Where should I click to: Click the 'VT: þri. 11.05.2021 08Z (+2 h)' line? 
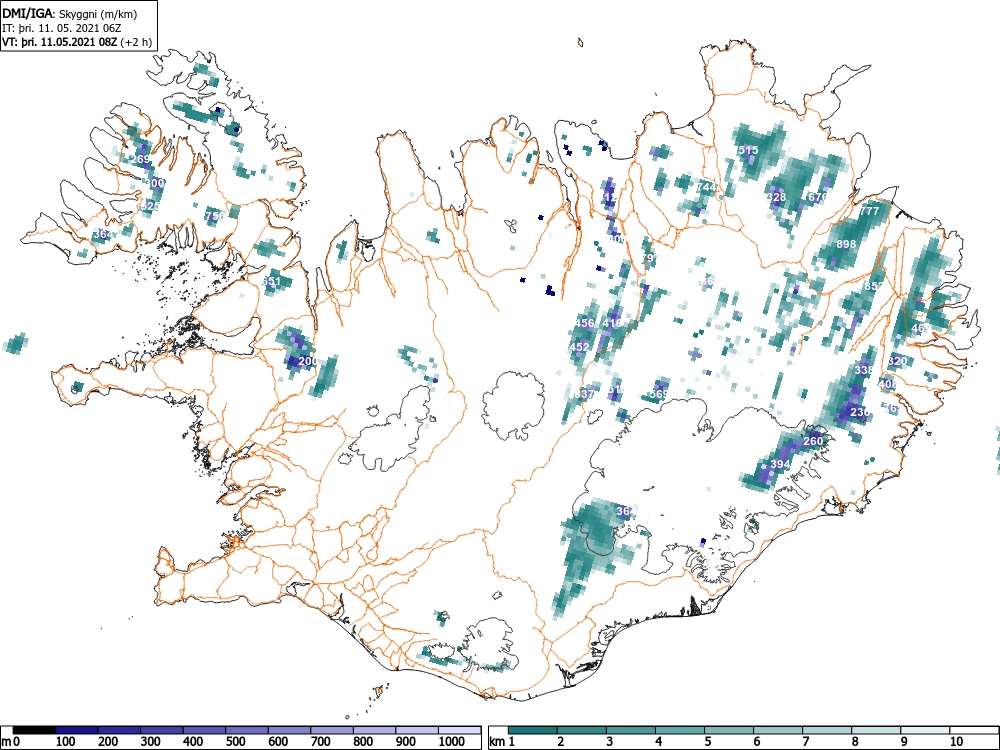coord(77,43)
